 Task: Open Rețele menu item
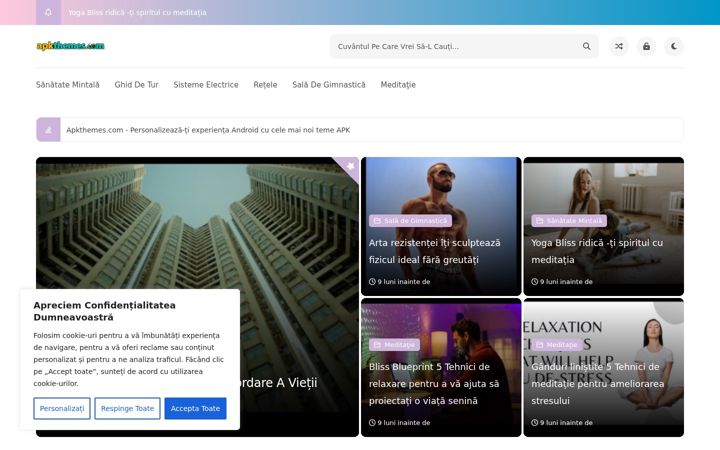265,85
